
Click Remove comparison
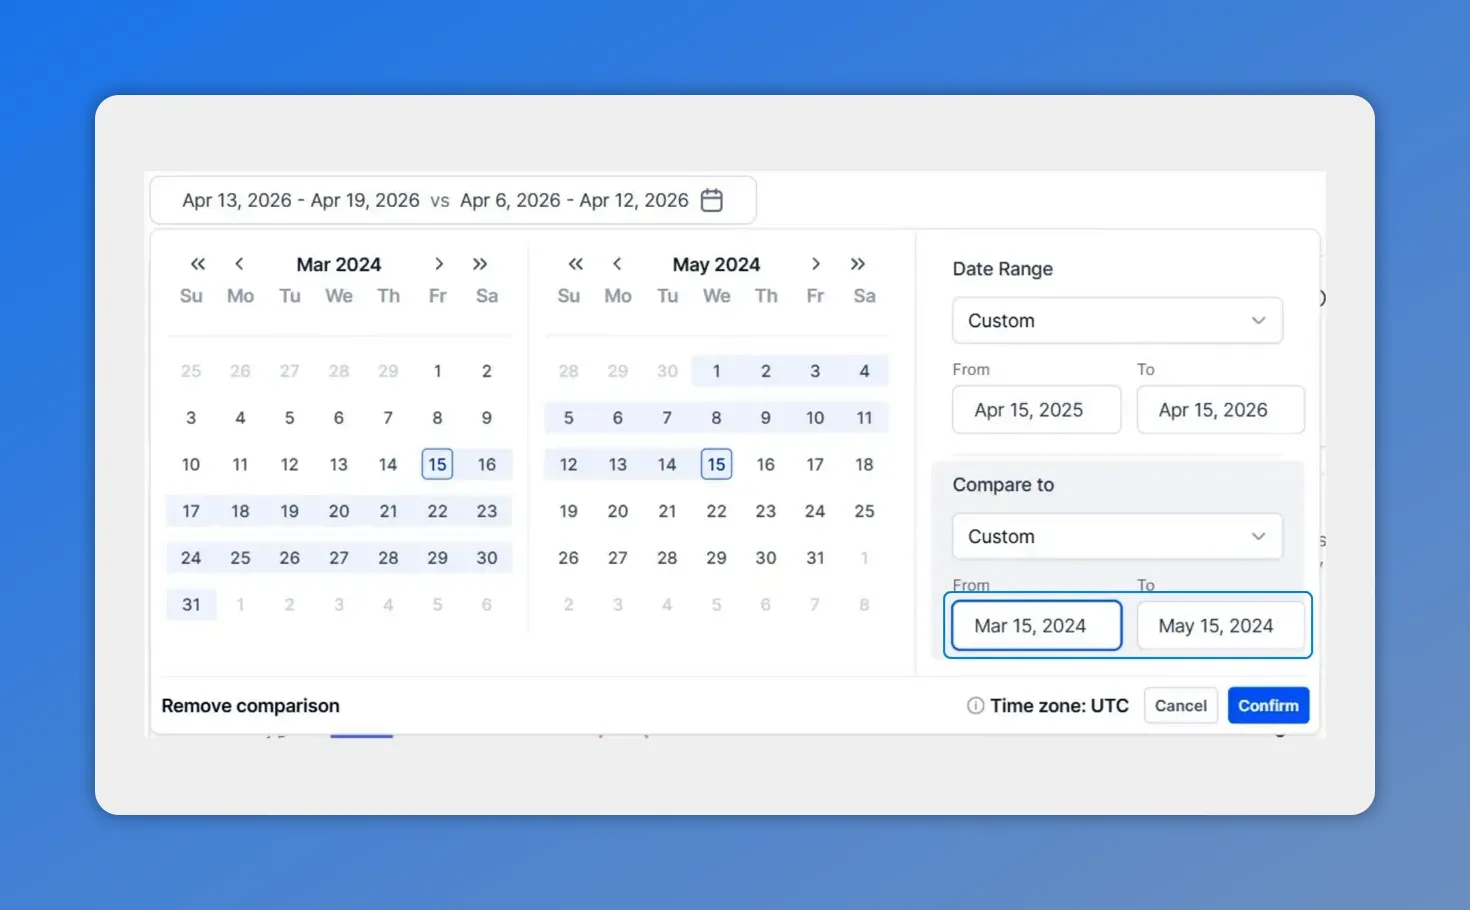click(250, 705)
